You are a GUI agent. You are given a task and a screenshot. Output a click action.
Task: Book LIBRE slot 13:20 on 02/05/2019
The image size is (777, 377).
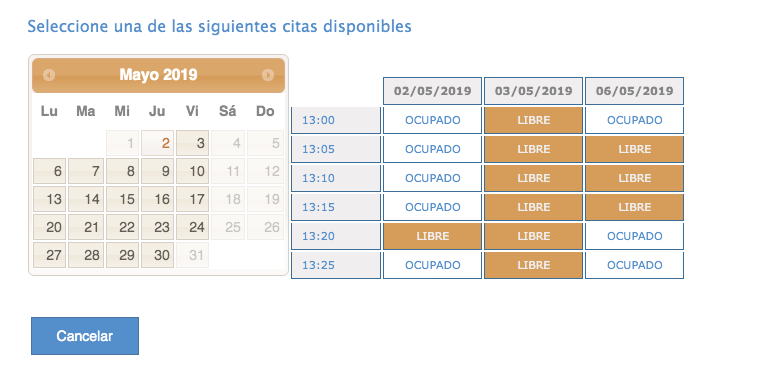point(433,236)
